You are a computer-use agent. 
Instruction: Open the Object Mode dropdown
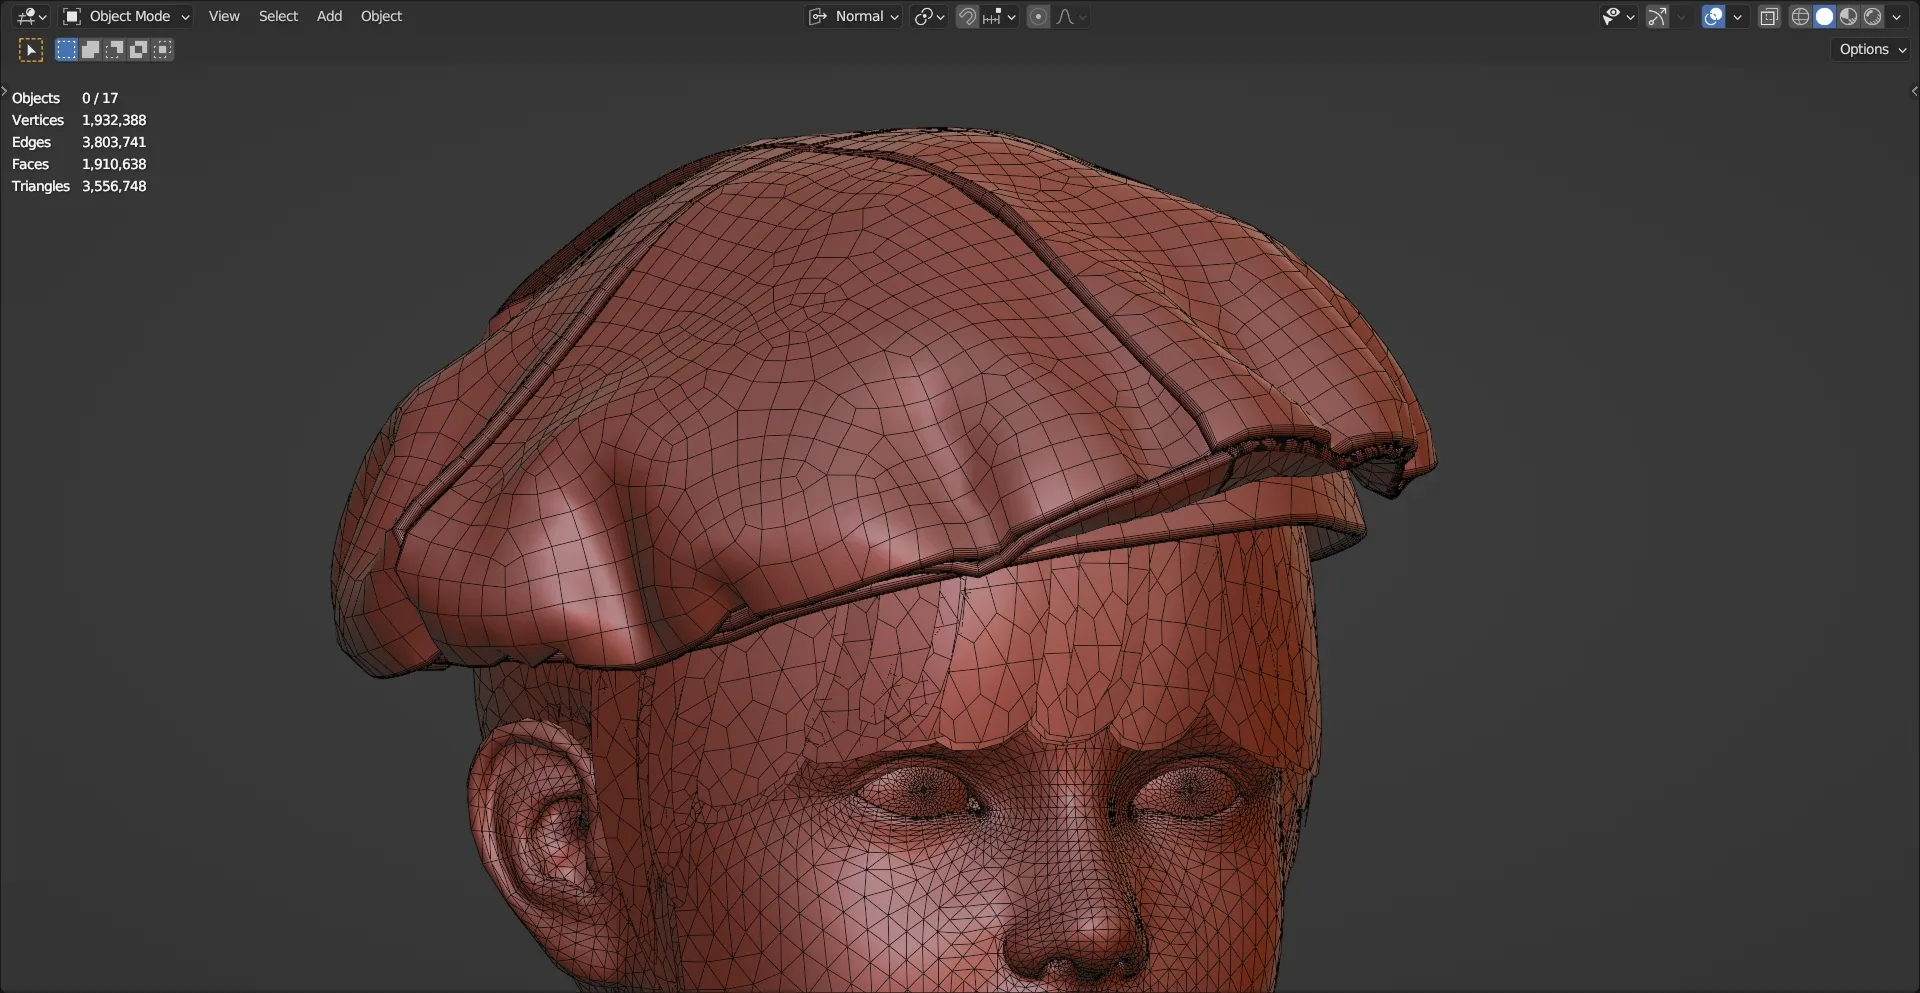click(126, 16)
